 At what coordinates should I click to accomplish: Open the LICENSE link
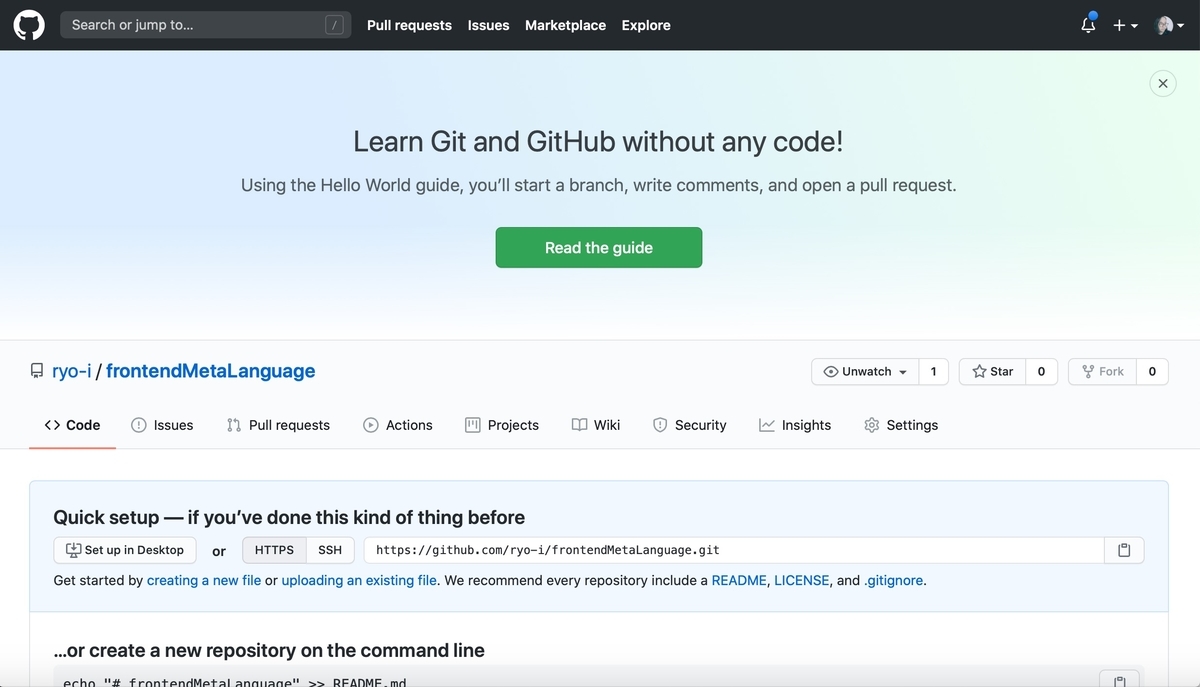[802, 580]
